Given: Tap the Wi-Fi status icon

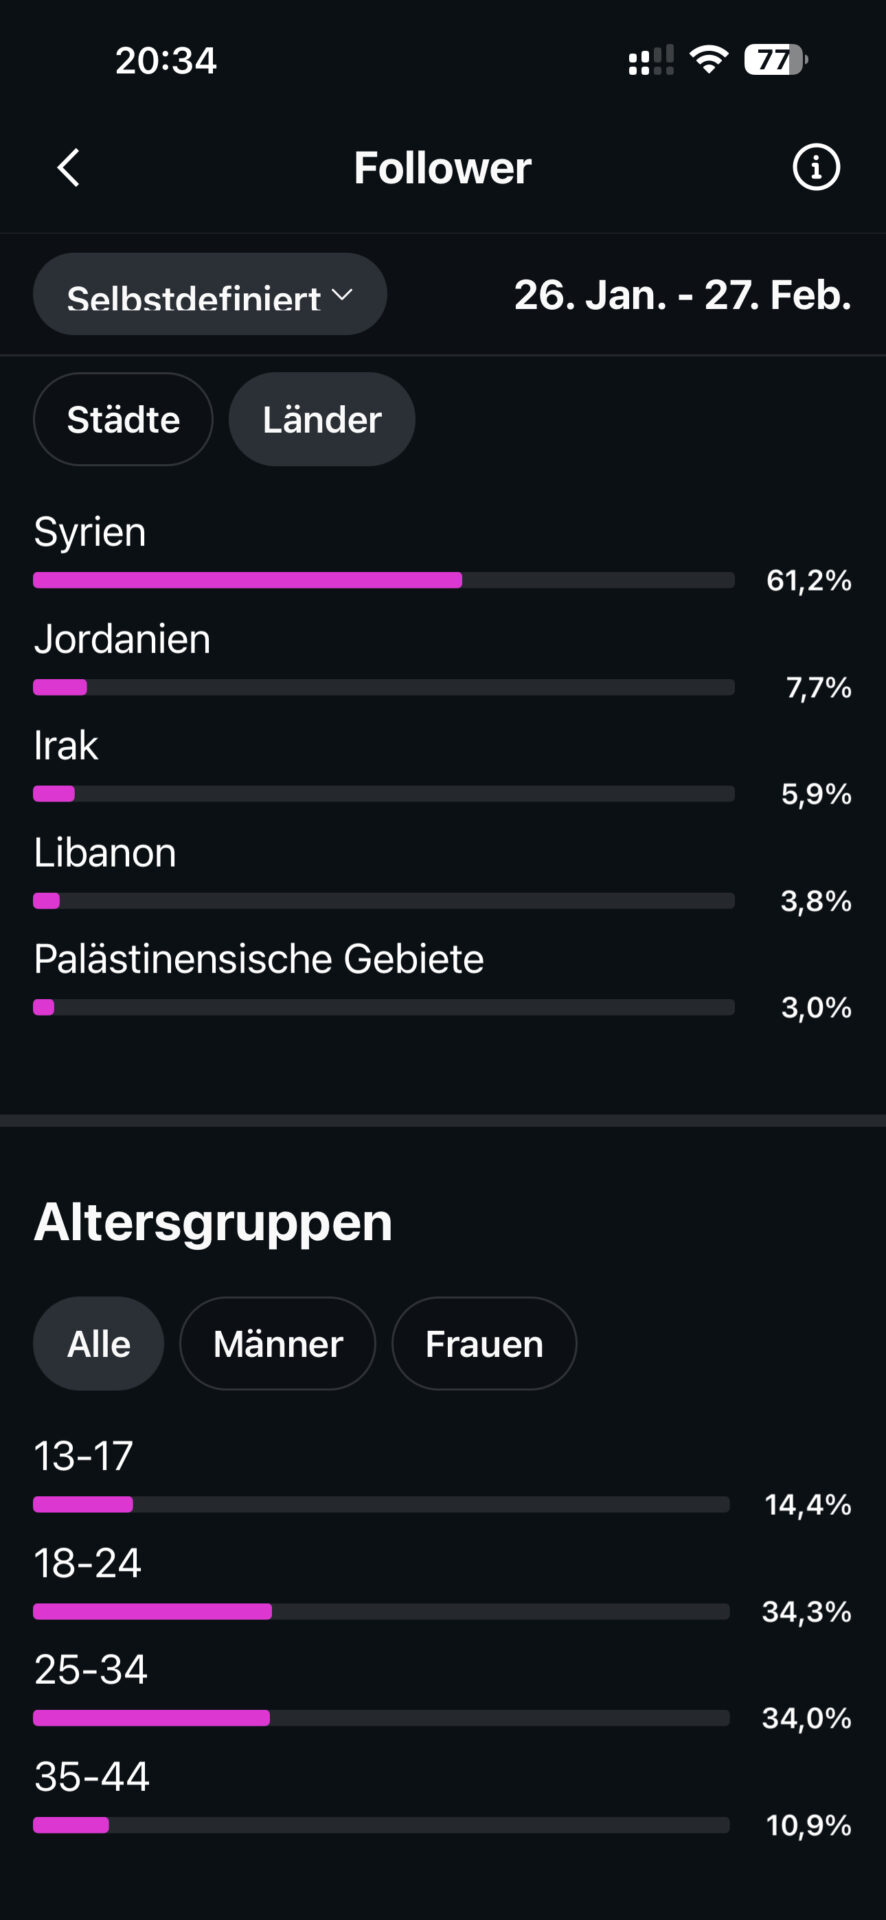Looking at the screenshot, I should (709, 60).
